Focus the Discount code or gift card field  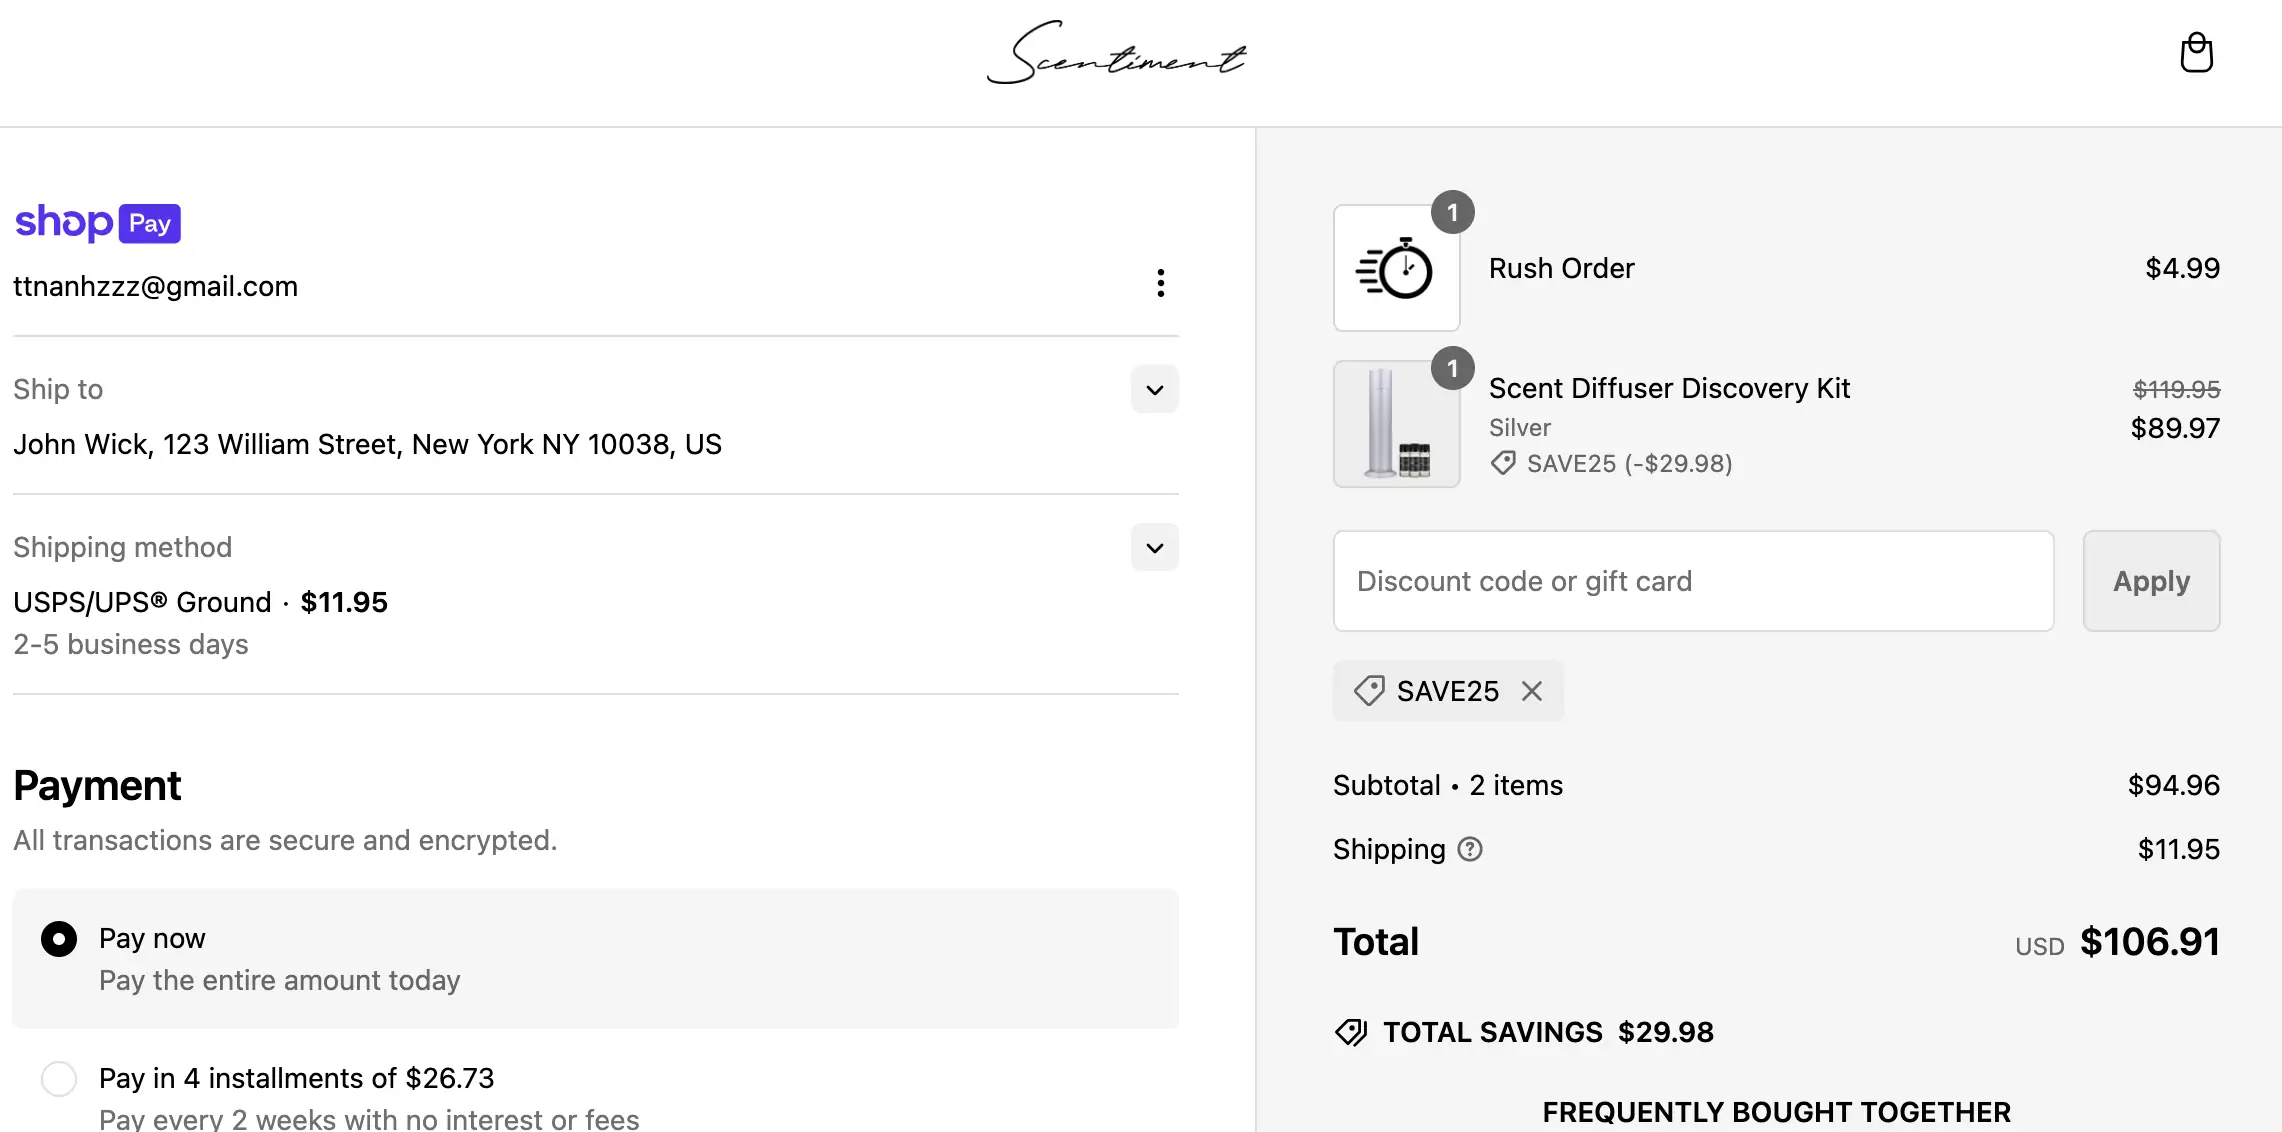coord(1693,581)
